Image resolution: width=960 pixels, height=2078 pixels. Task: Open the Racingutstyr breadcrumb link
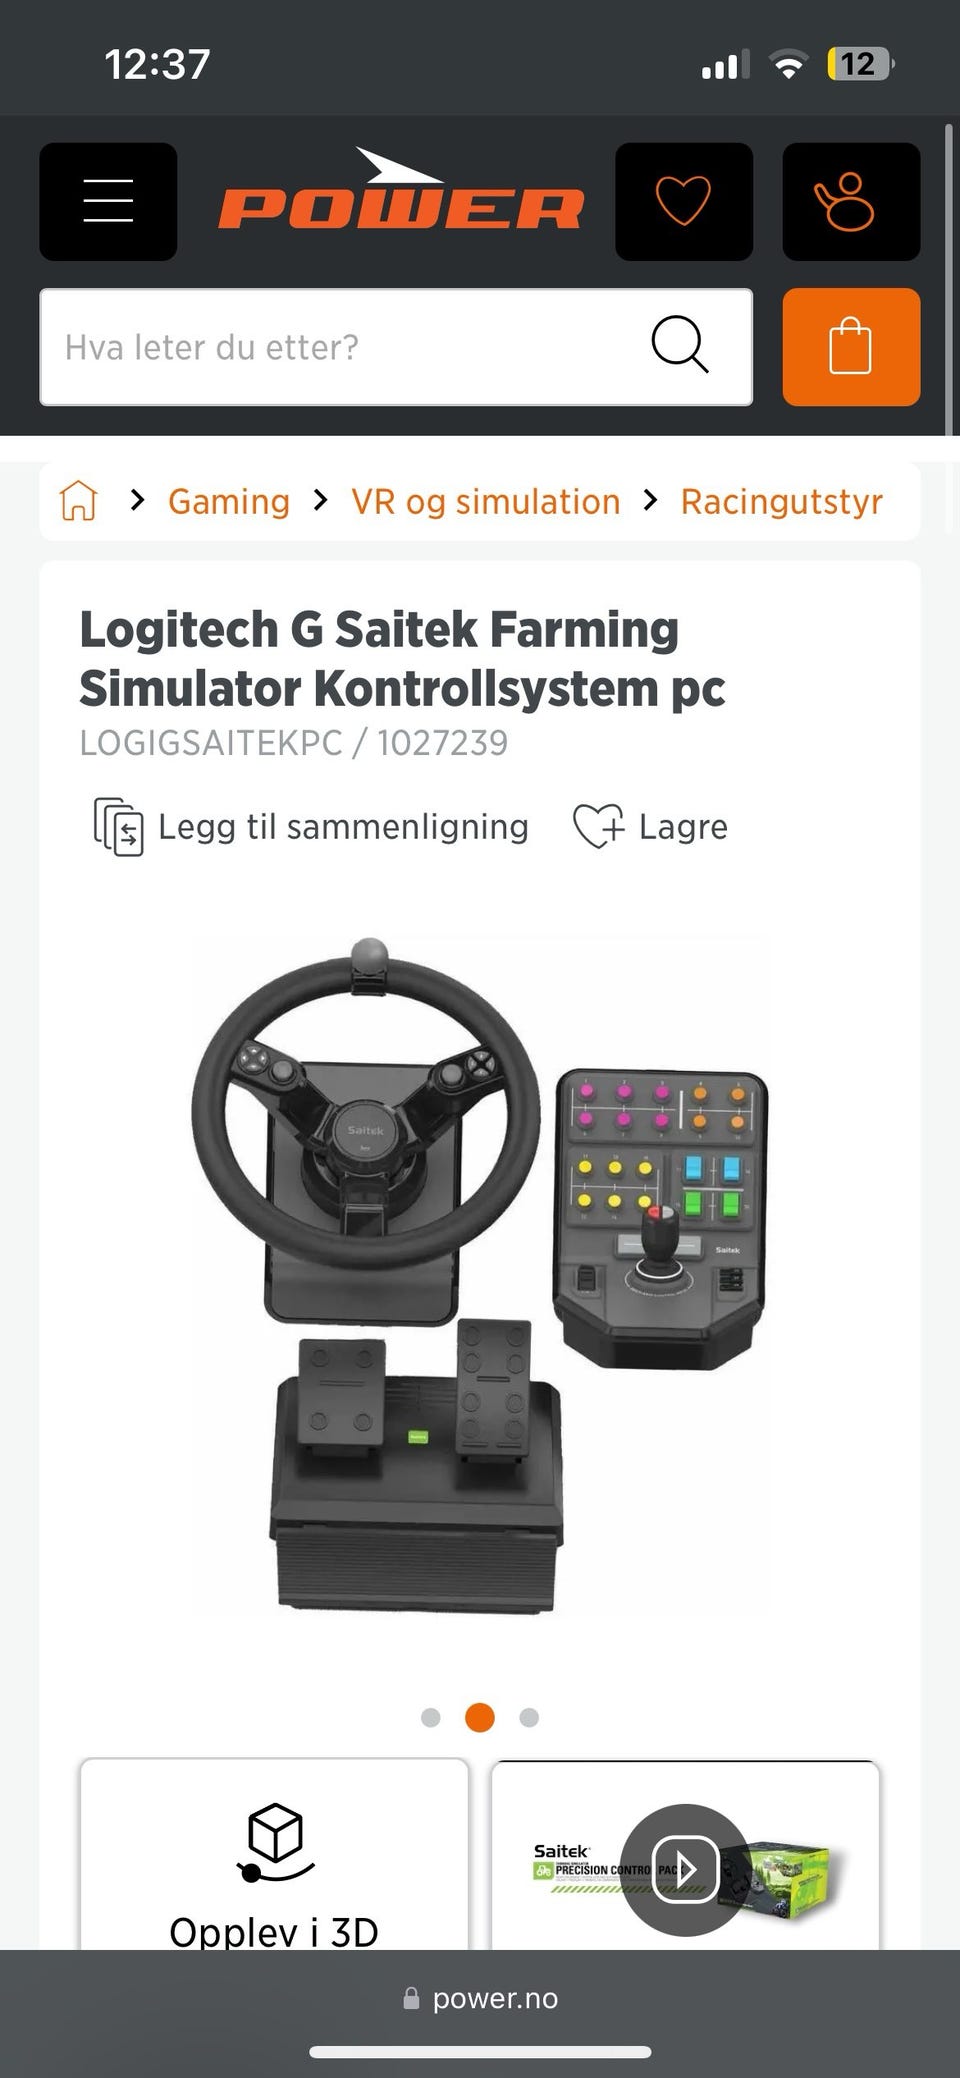[782, 501]
